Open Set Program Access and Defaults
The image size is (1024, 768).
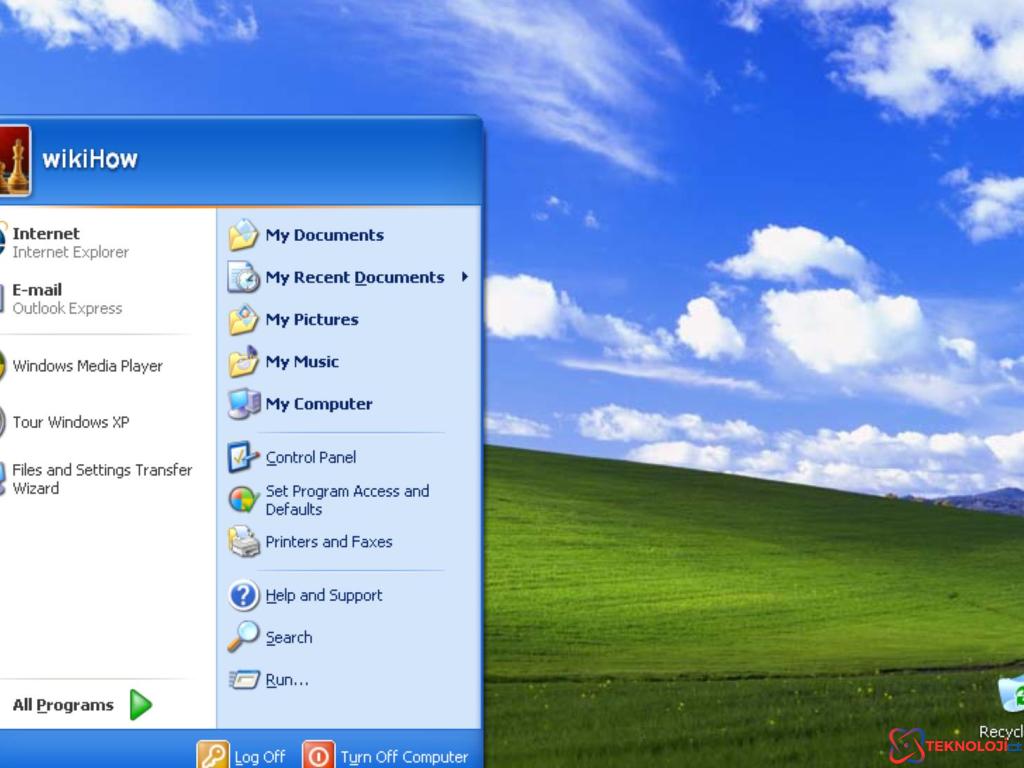(347, 500)
